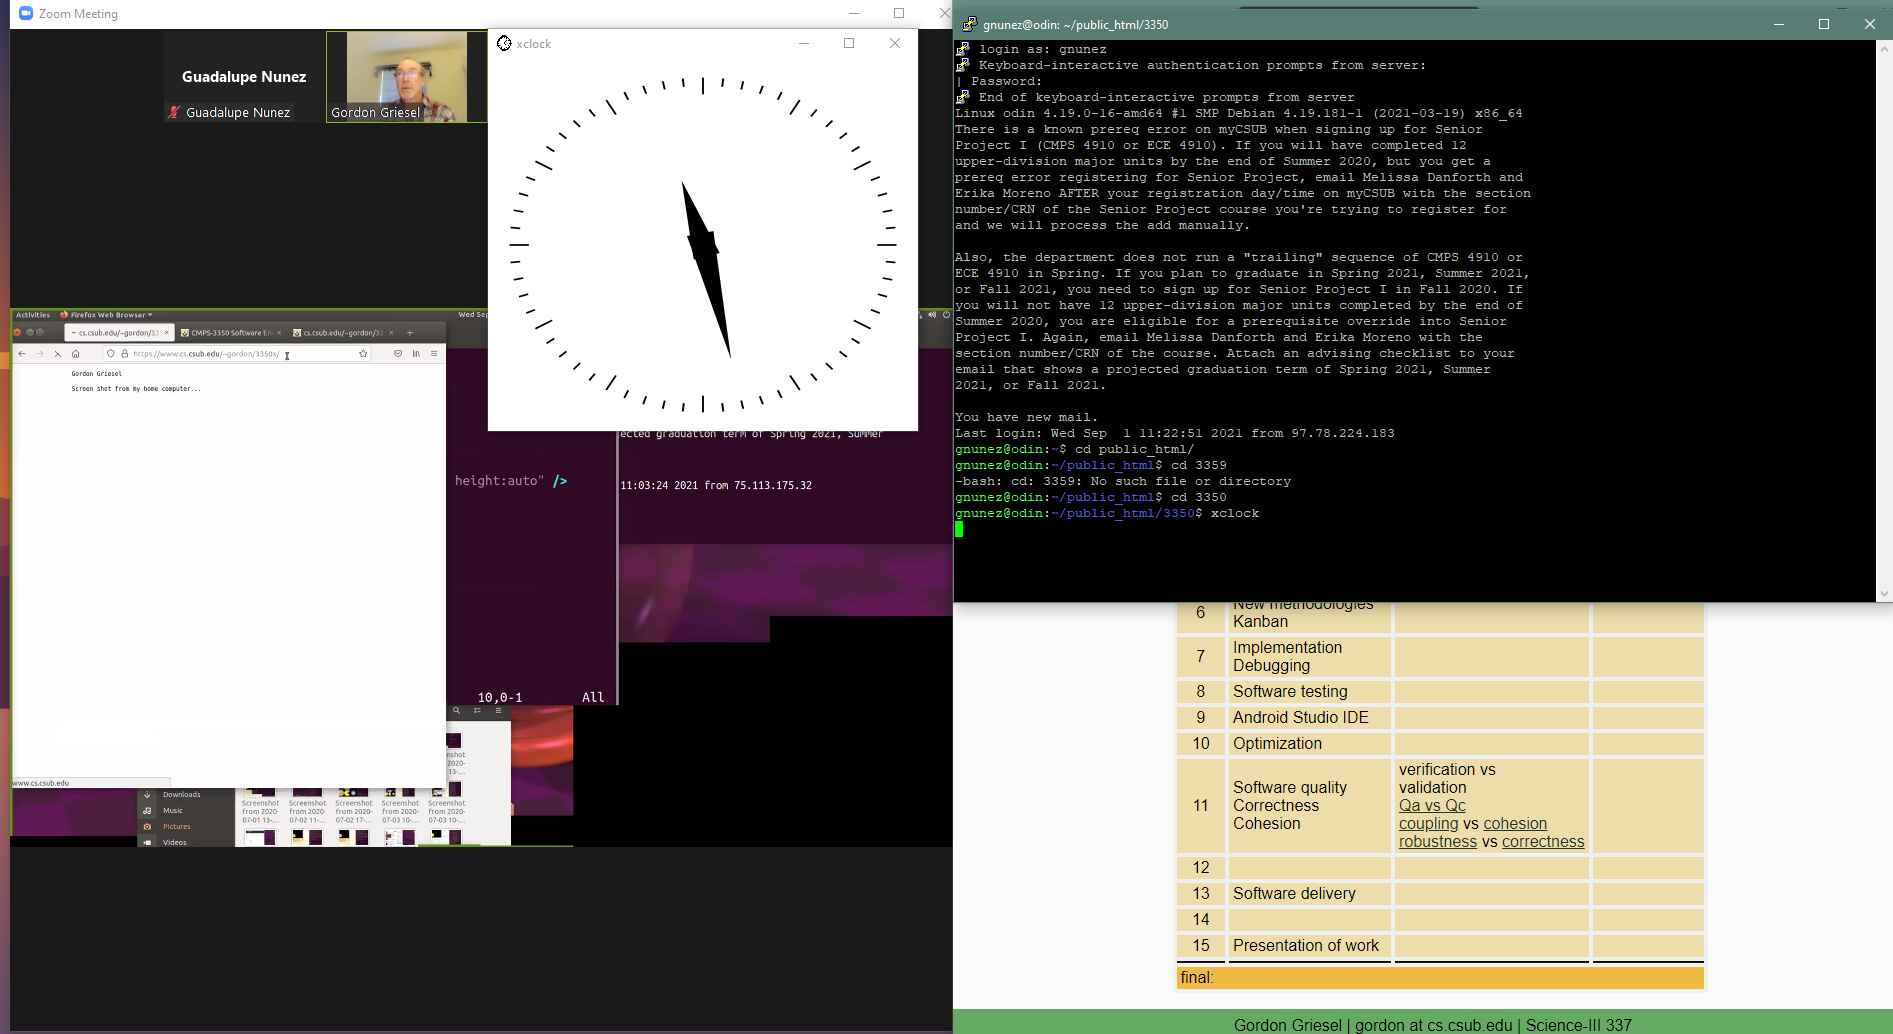Switch to third cs.csub.edu/~gordon tab
Viewport: 1893px width, 1034px height.
point(343,333)
